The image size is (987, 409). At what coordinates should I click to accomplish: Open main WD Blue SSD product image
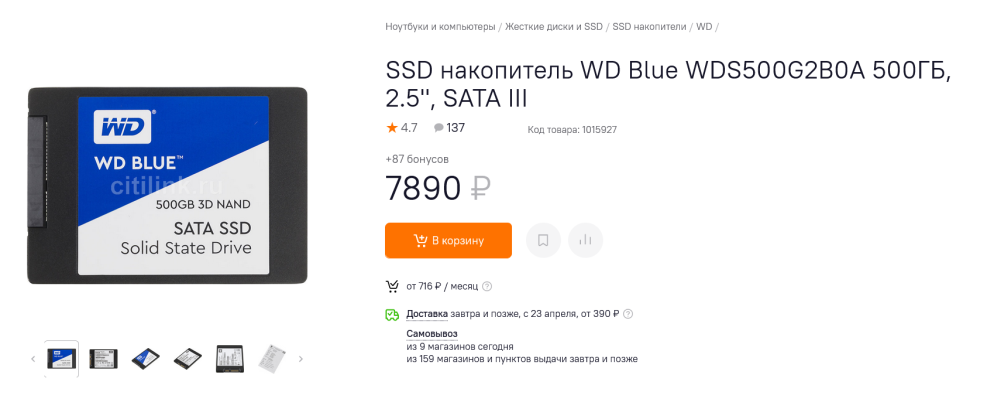(167, 185)
